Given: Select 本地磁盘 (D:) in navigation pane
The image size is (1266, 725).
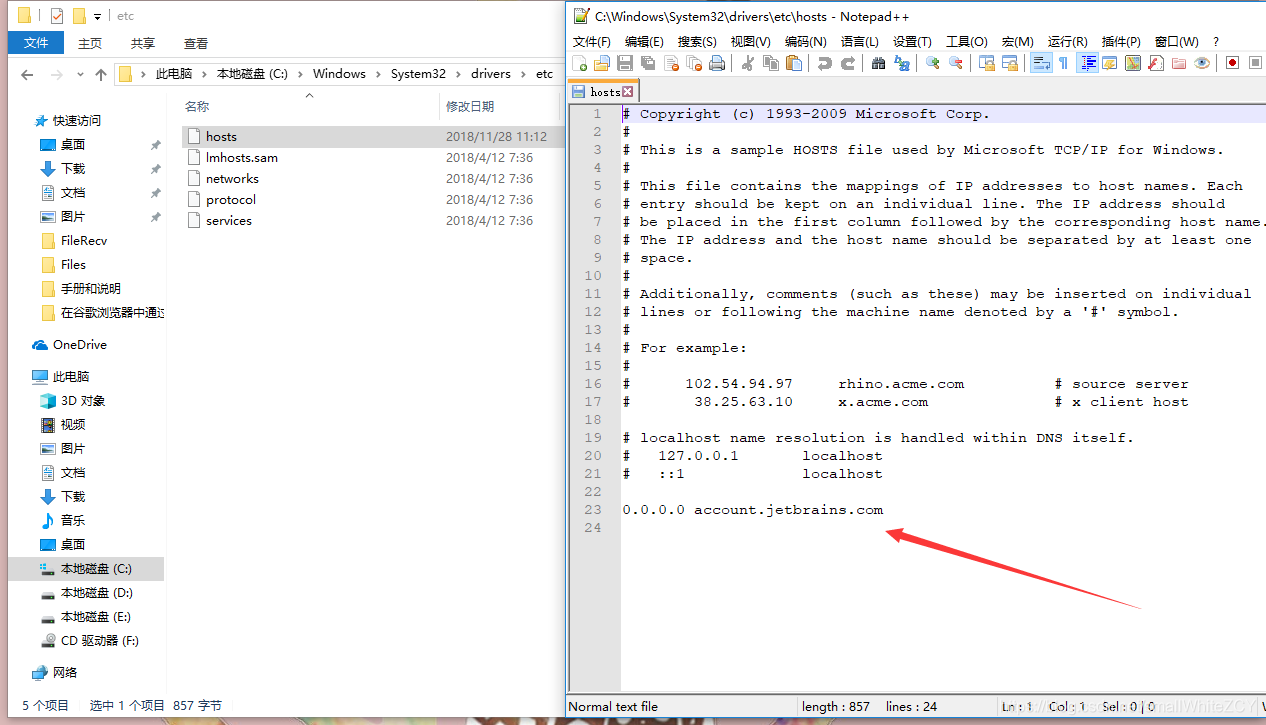Looking at the screenshot, I should tap(97, 593).
